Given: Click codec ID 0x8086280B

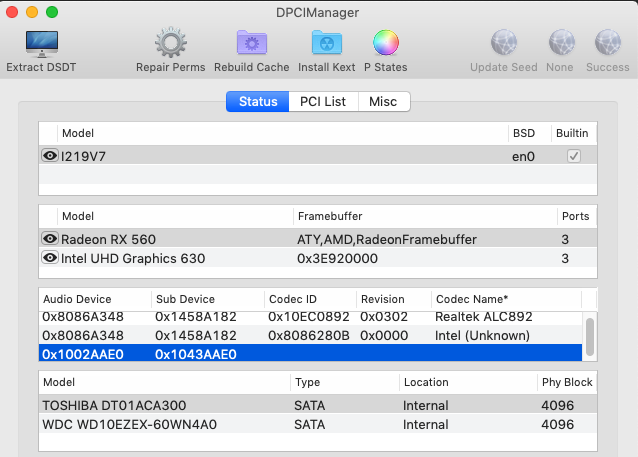Looking at the screenshot, I should pyautogui.click(x=309, y=335).
